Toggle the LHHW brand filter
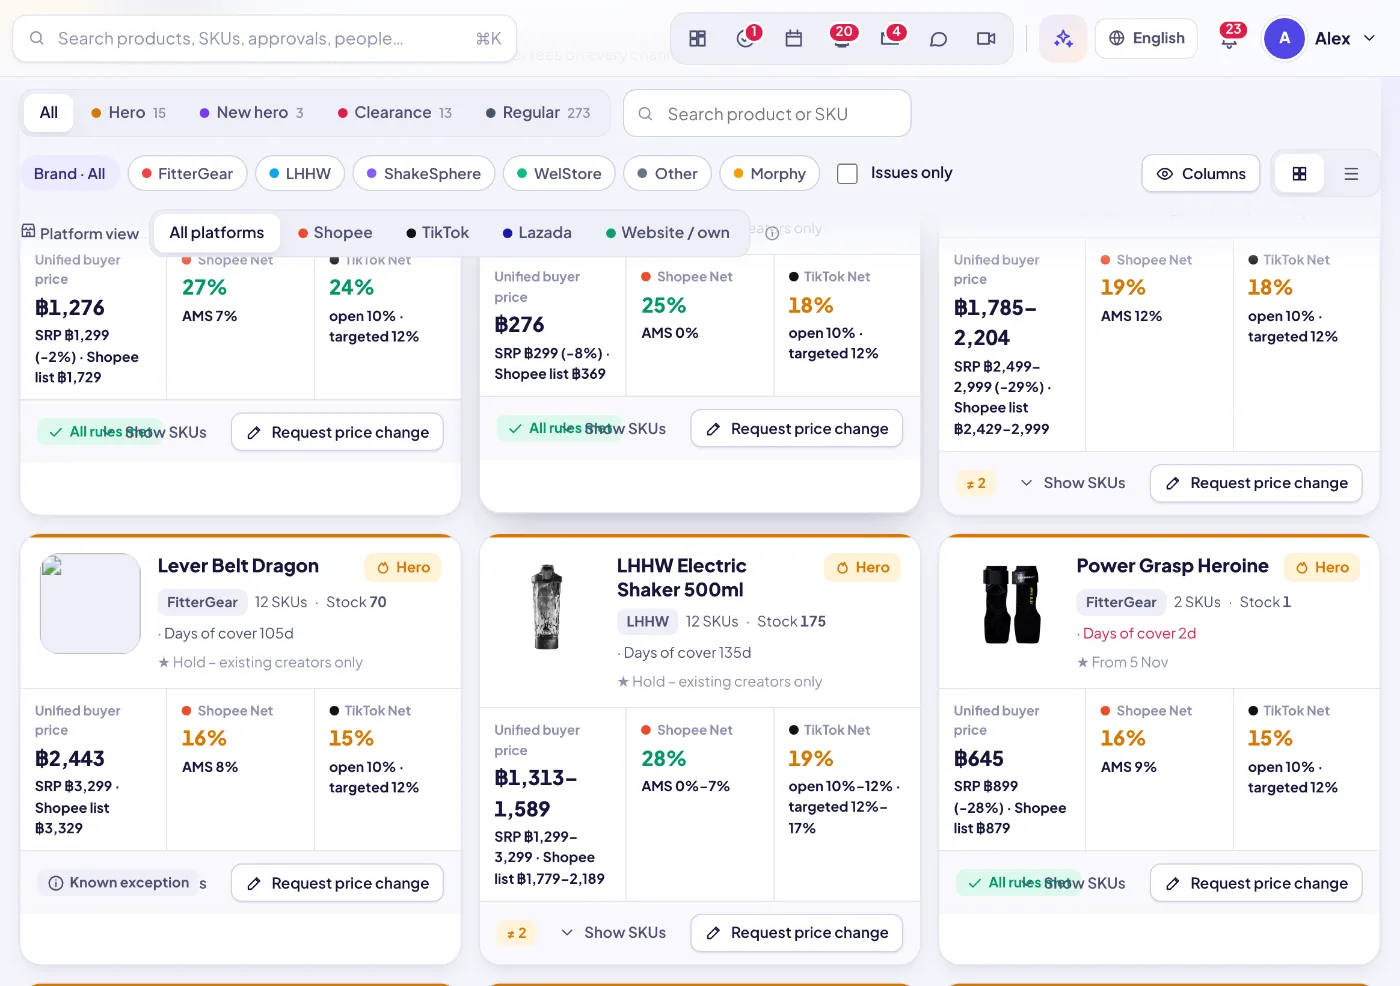The image size is (1400, 986). pyautogui.click(x=300, y=174)
